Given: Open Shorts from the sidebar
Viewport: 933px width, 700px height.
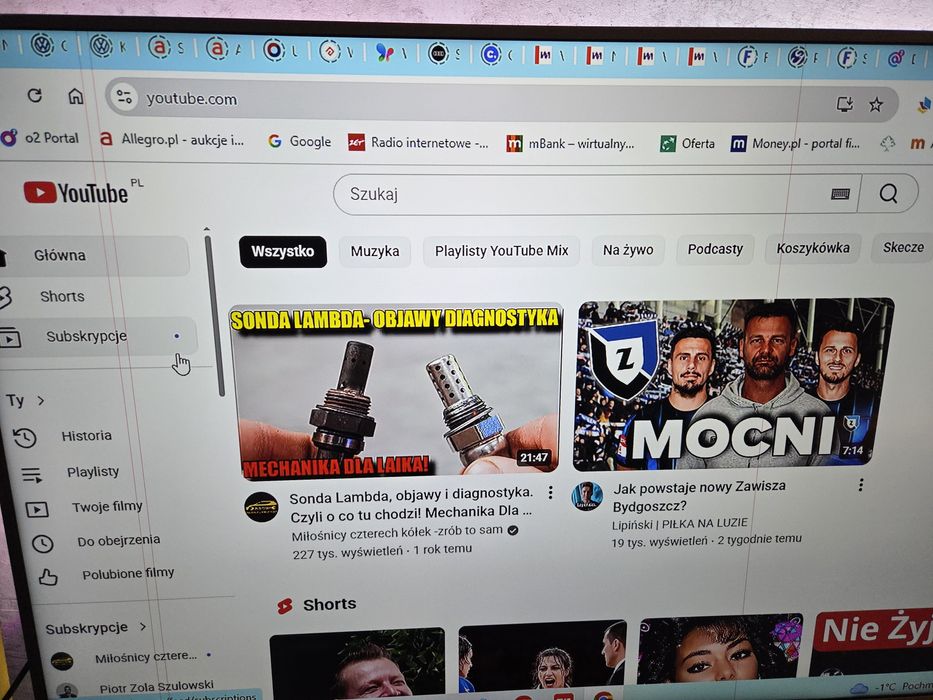Looking at the screenshot, I should [x=62, y=296].
